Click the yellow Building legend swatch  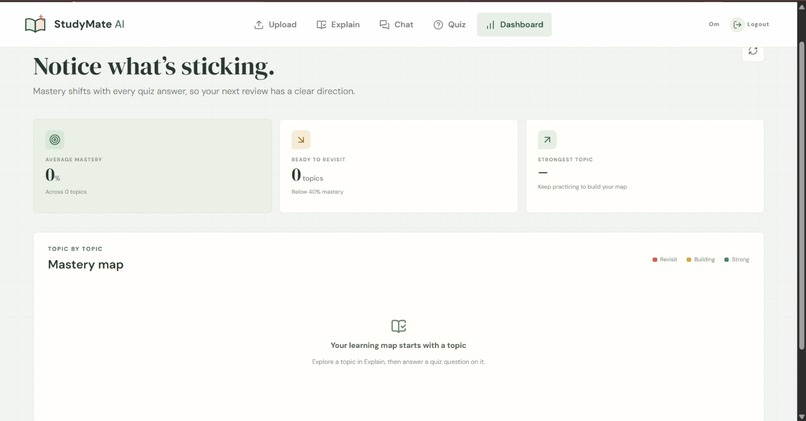click(x=689, y=260)
